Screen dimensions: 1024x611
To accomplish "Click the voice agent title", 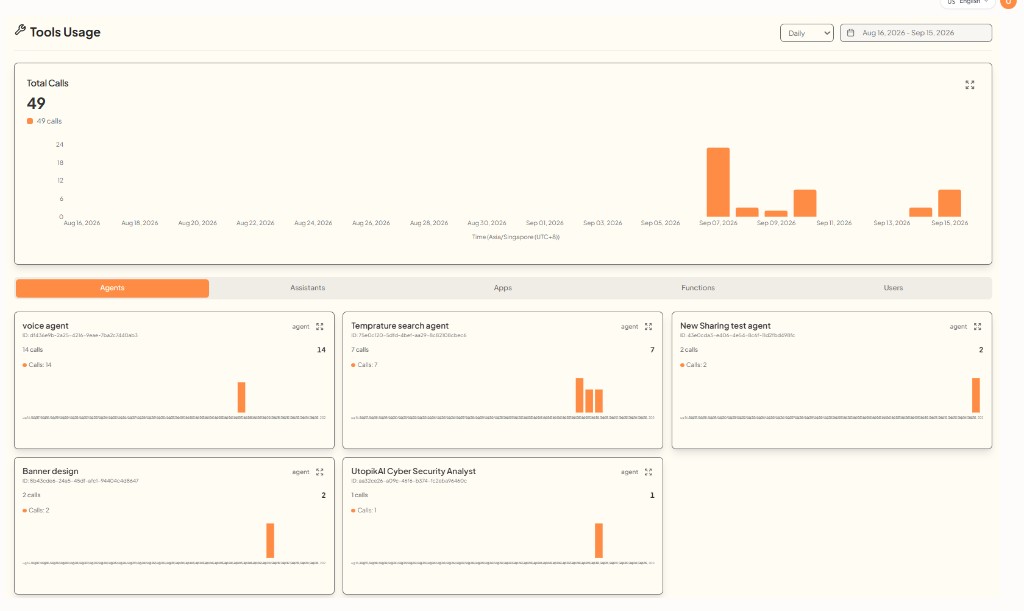I will 45,326.
